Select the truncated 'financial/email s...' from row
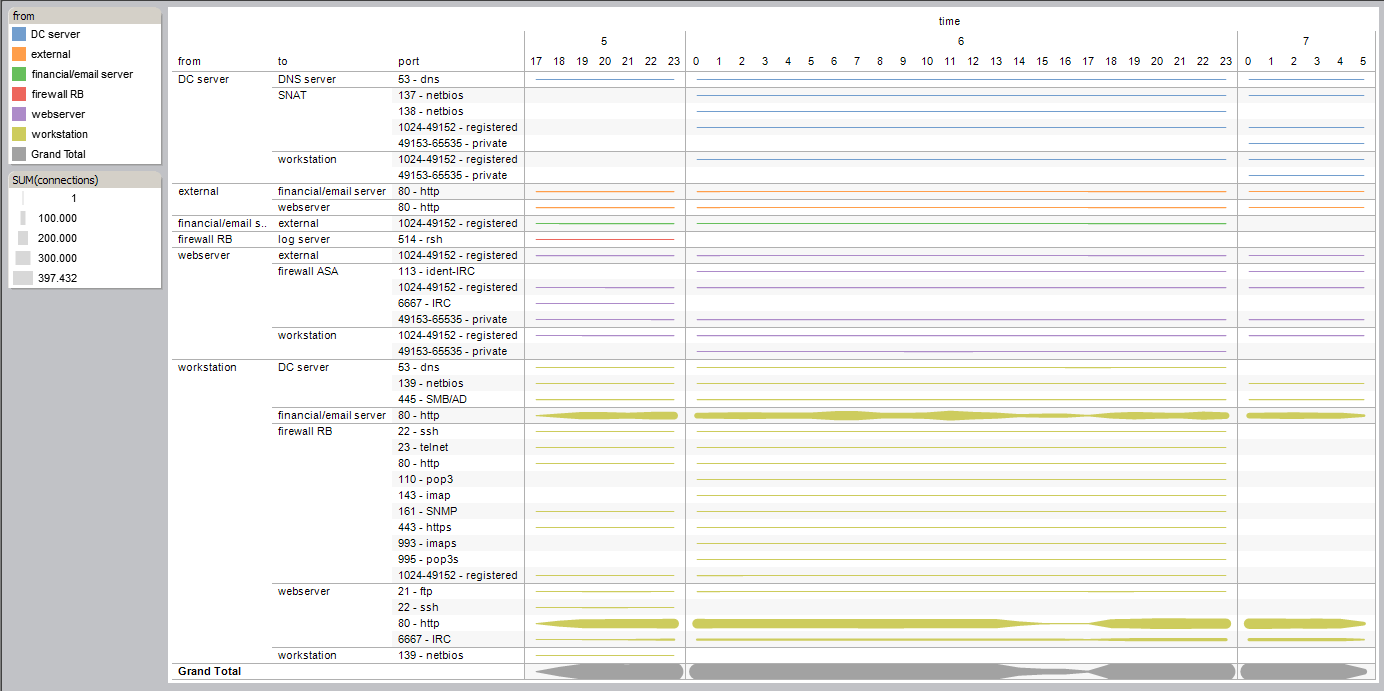The width and height of the screenshot is (1384, 691). (x=223, y=223)
